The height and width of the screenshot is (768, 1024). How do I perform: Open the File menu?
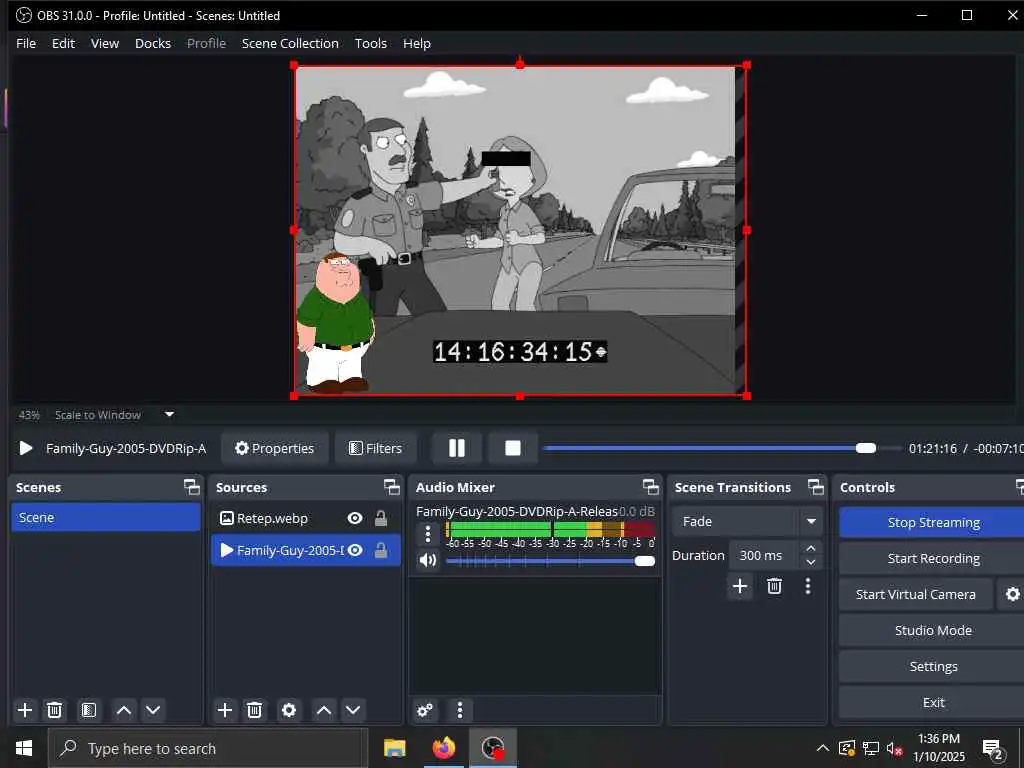pyautogui.click(x=26, y=43)
